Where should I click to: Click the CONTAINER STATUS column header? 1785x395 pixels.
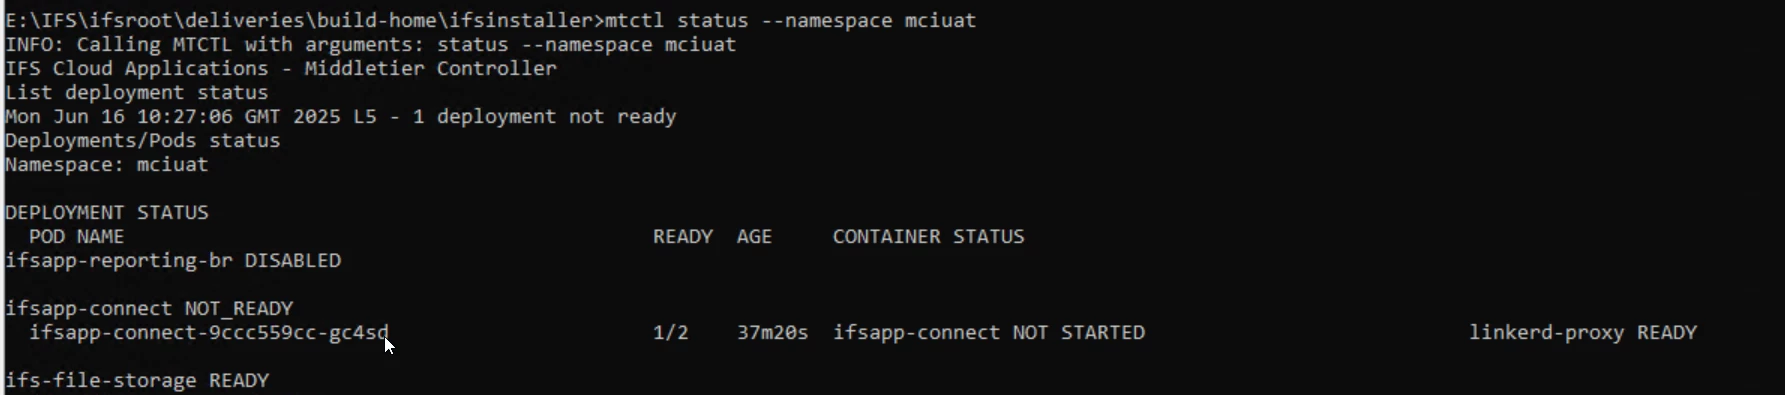(928, 236)
